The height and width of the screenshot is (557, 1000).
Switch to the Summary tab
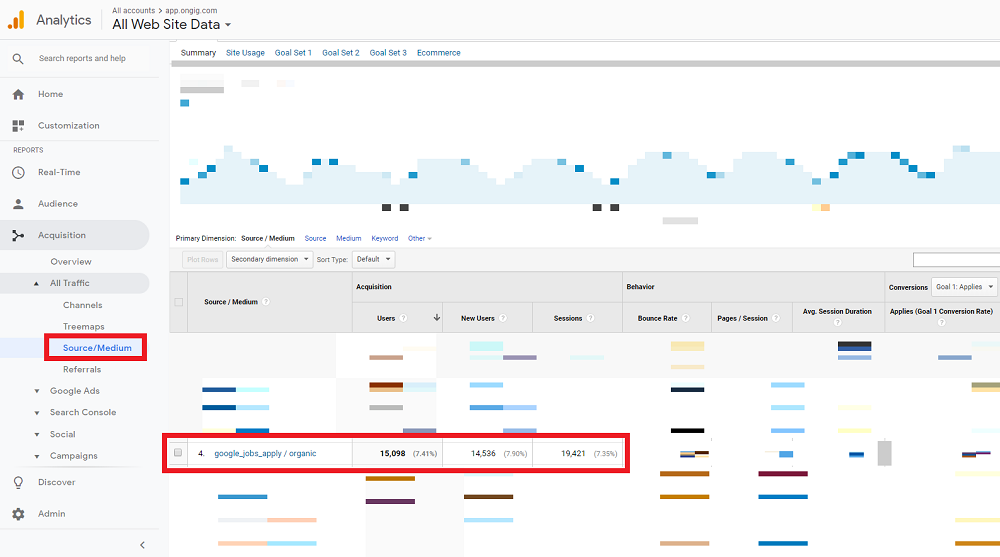198,53
